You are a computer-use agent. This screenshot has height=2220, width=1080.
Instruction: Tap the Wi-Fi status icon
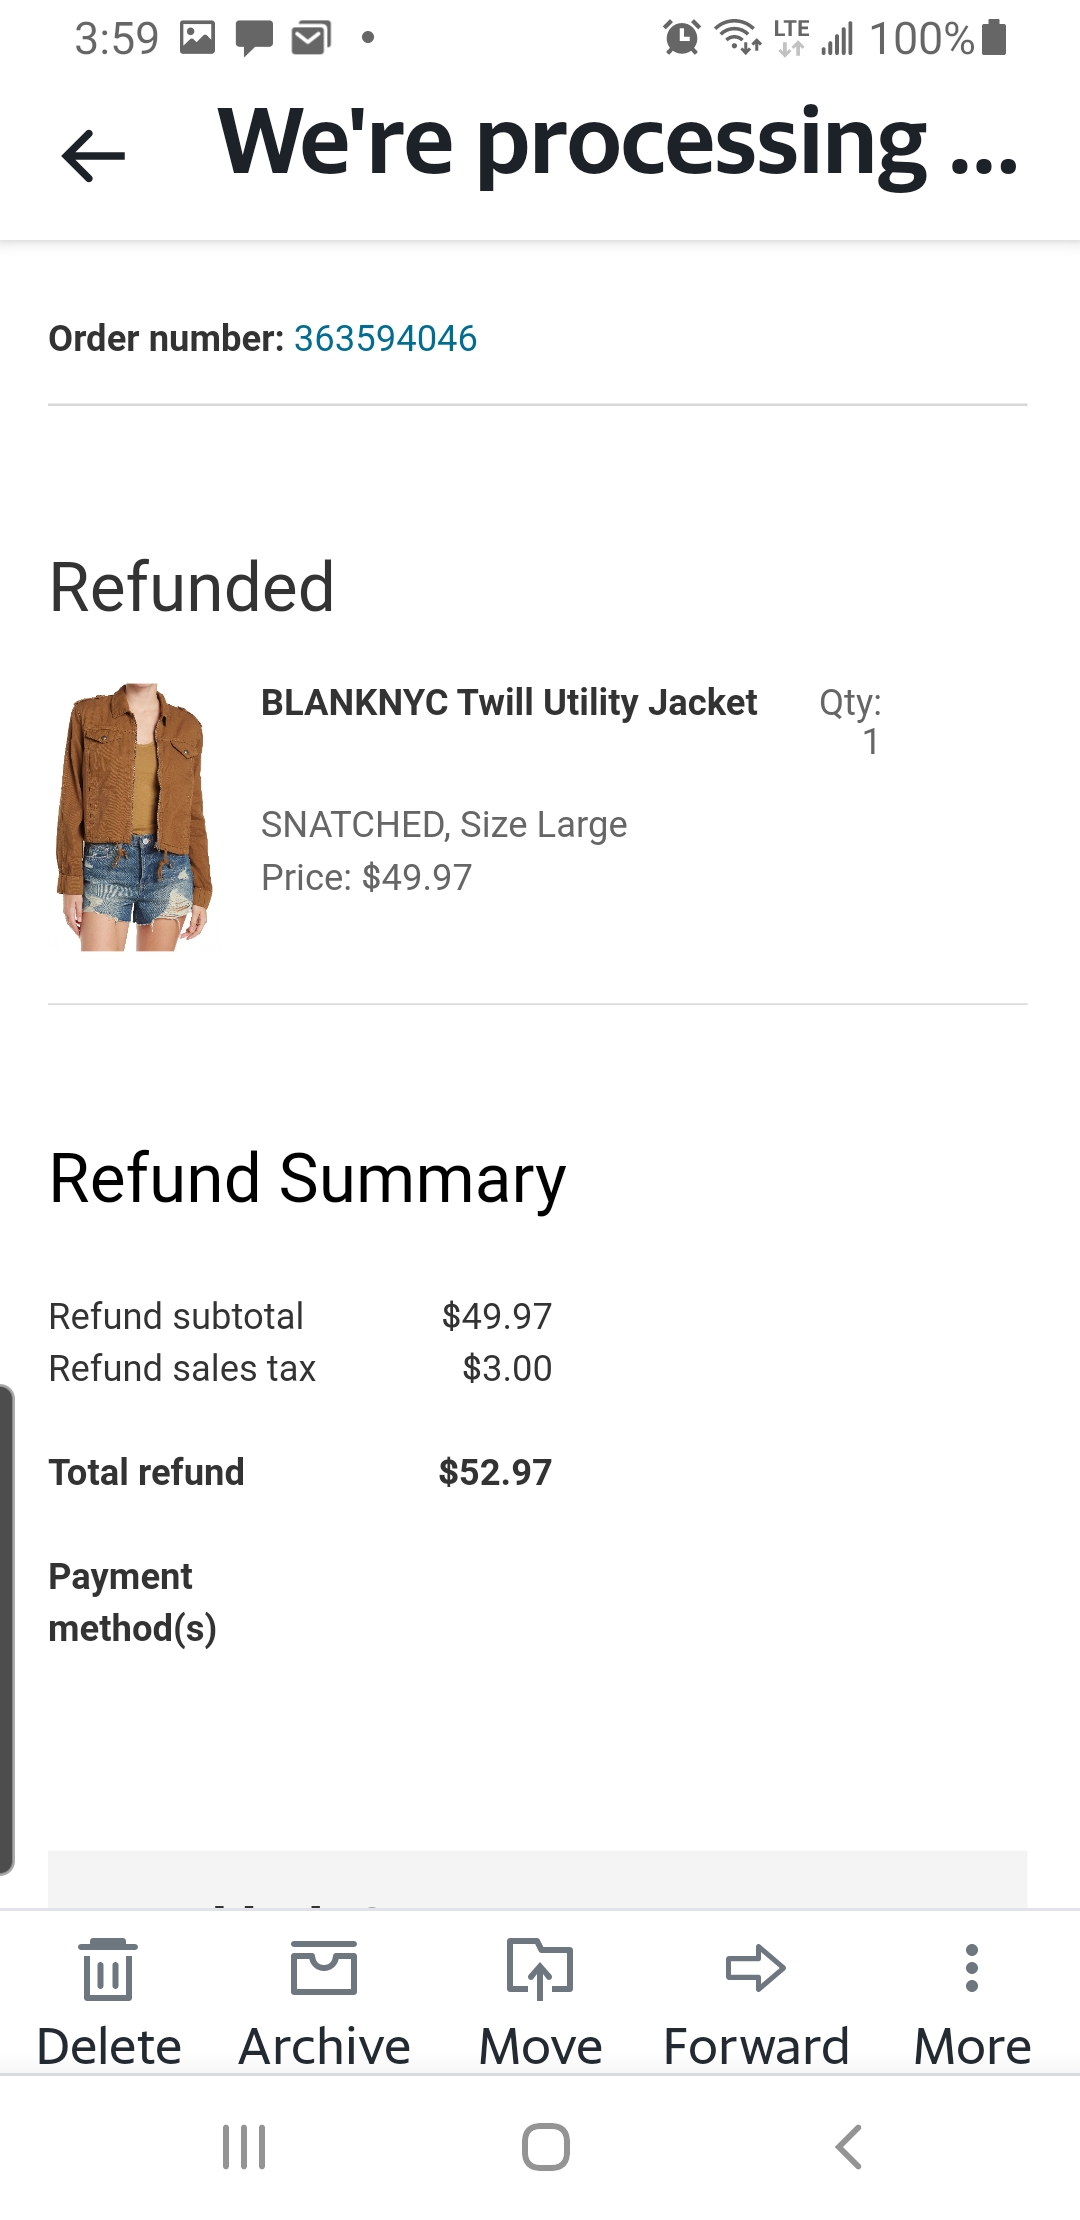(738, 38)
